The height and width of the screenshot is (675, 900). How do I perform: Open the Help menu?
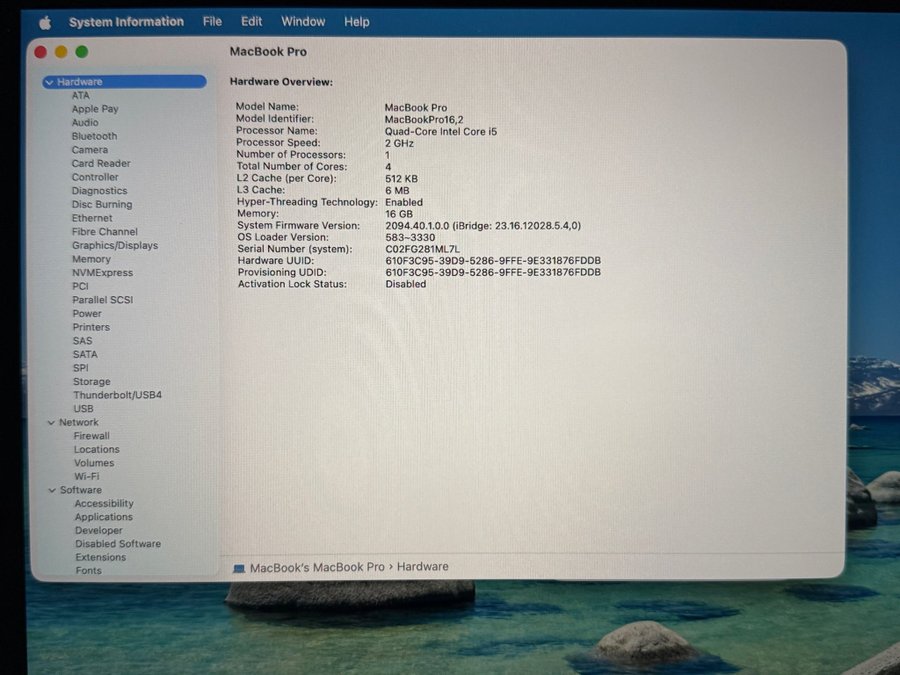point(357,22)
